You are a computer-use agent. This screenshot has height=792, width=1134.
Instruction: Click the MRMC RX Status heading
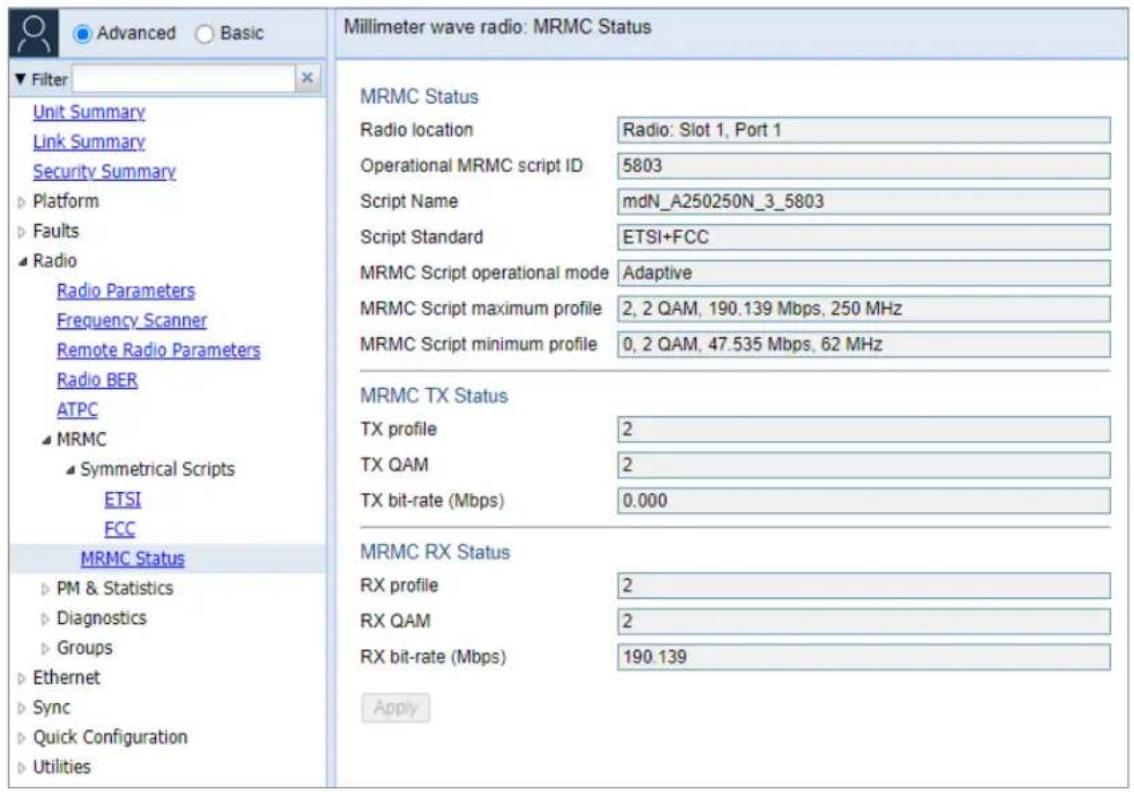coord(435,552)
